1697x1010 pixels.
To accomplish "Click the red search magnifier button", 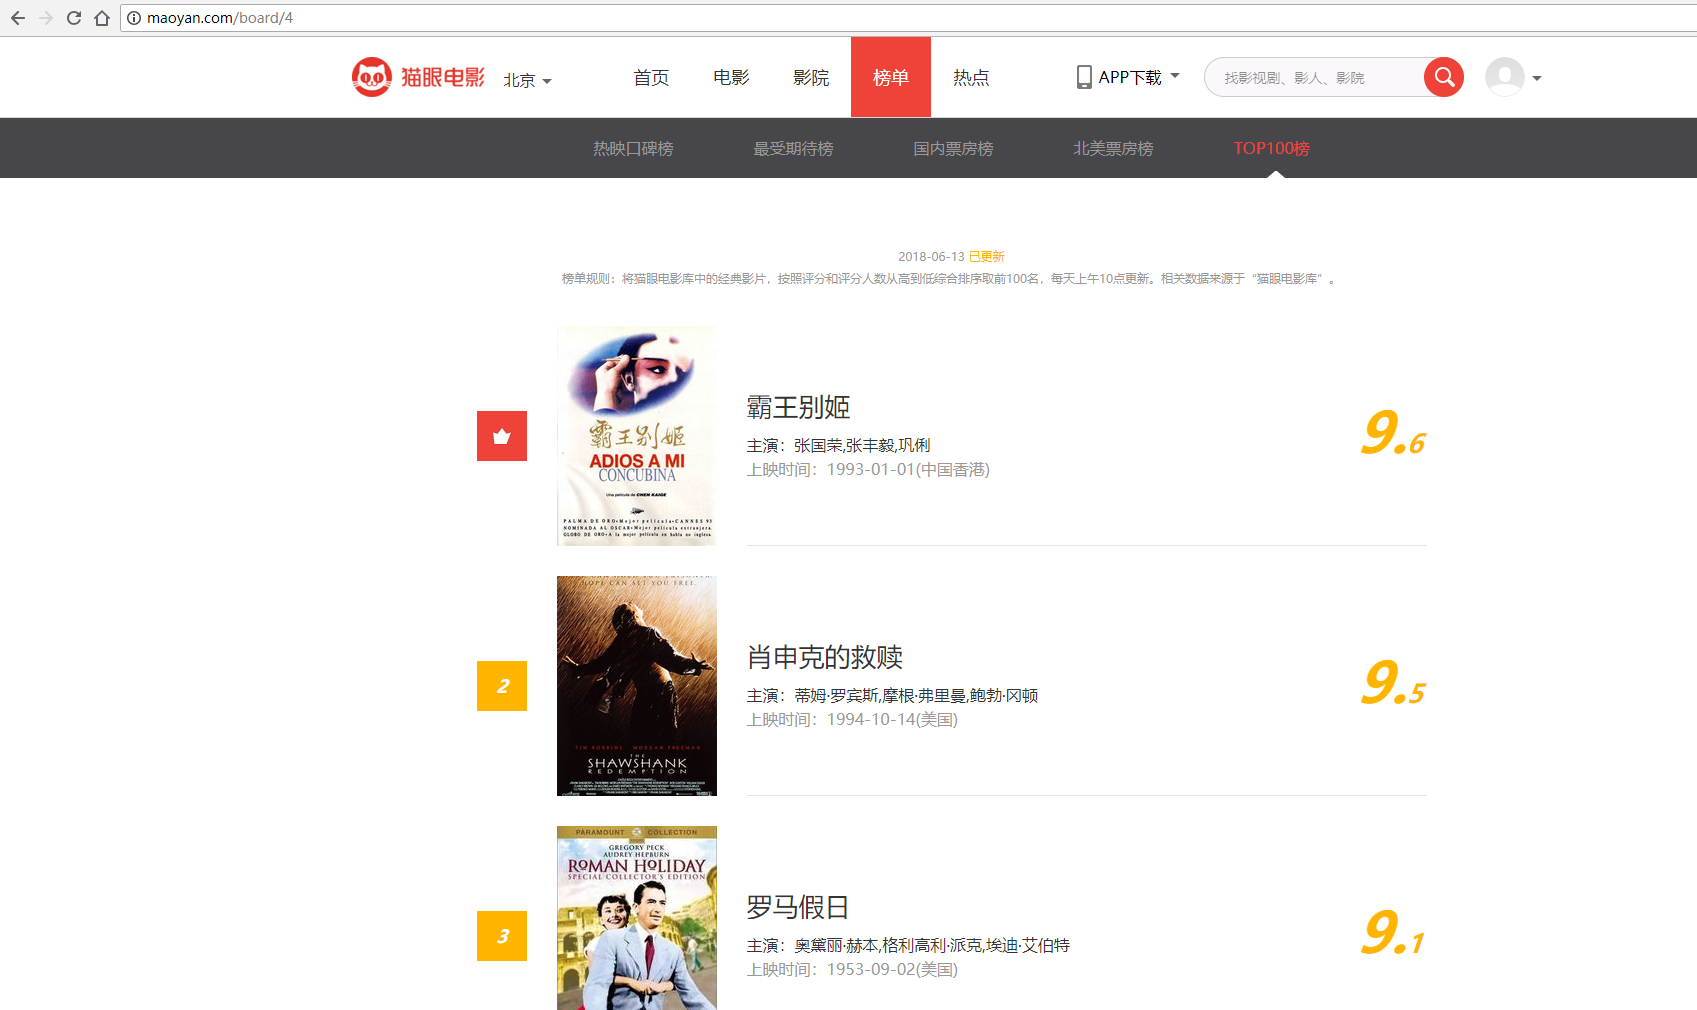I will click(1444, 77).
